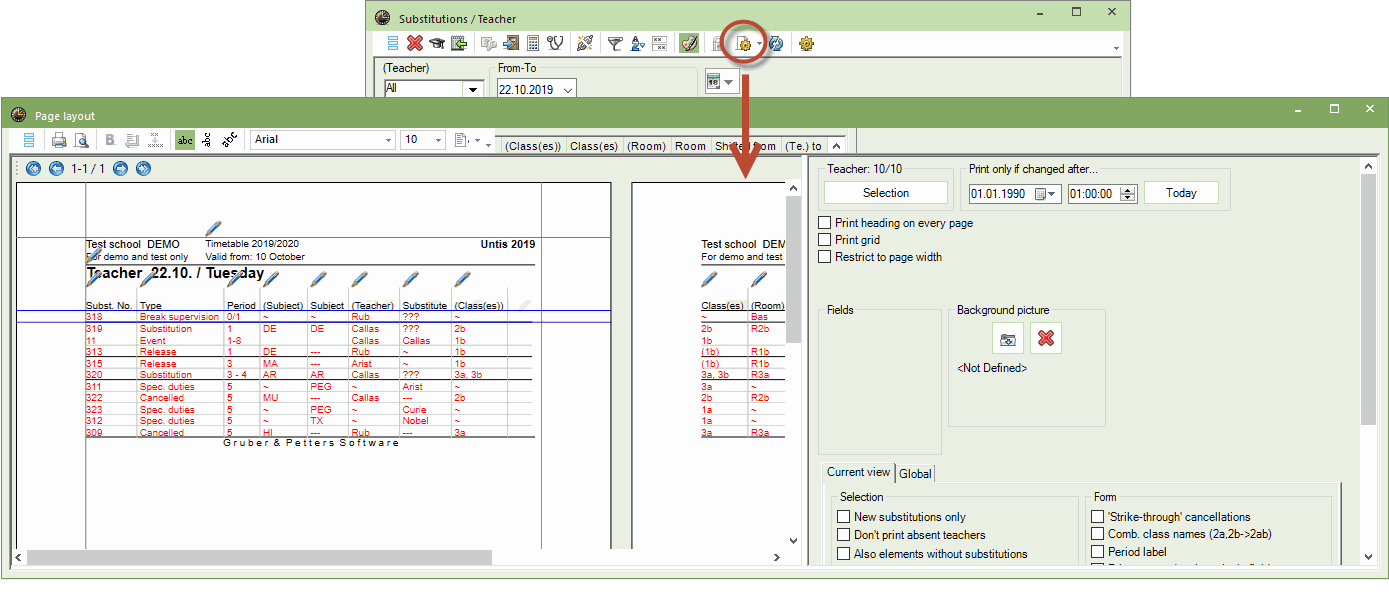Open the font size 10 dropdown
The width and height of the screenshot is (1389, 599).
pyautogui.click(x=438, y=140)
